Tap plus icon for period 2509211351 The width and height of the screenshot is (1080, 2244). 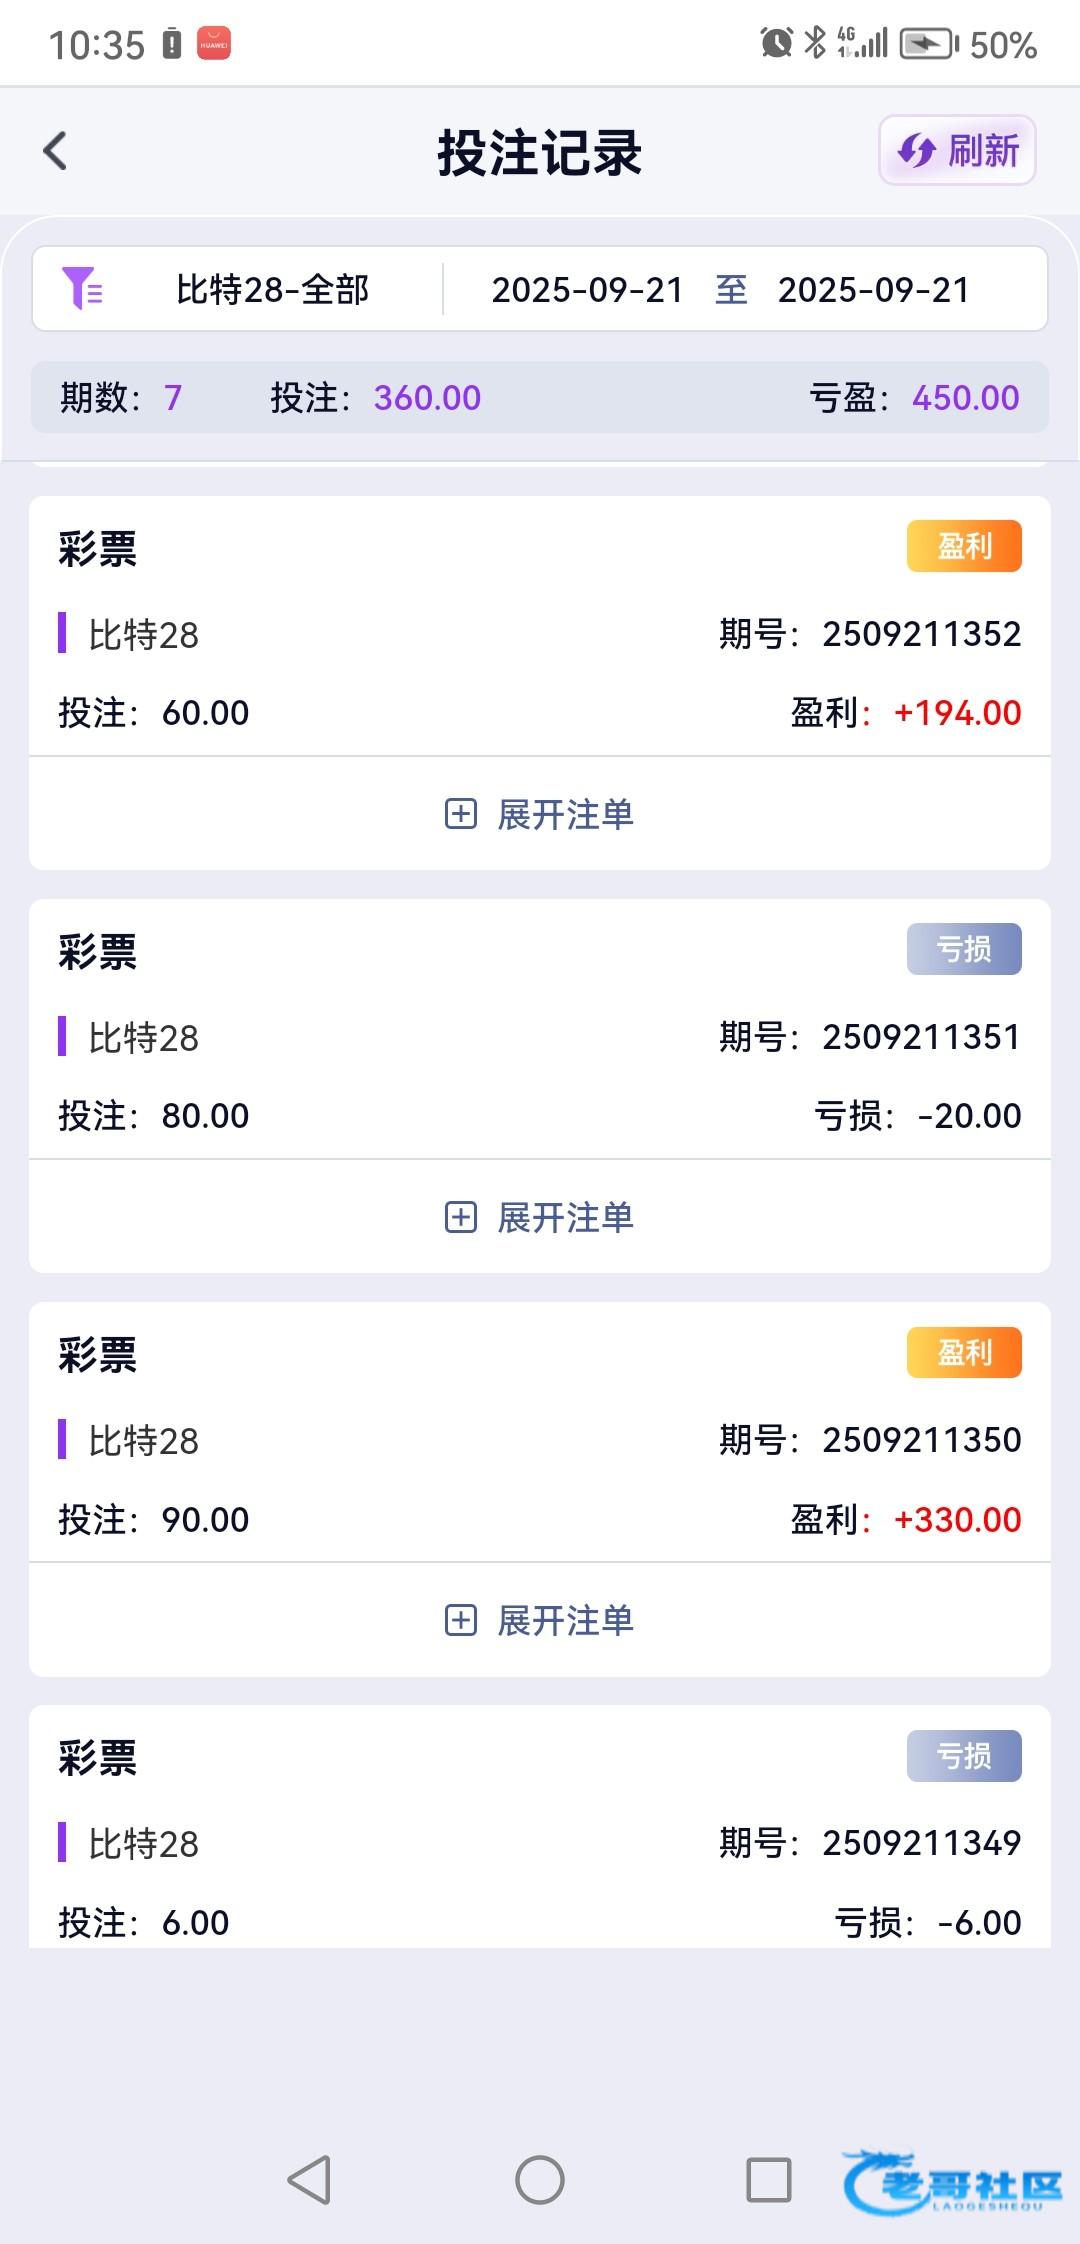click(x=460, y=1217)
